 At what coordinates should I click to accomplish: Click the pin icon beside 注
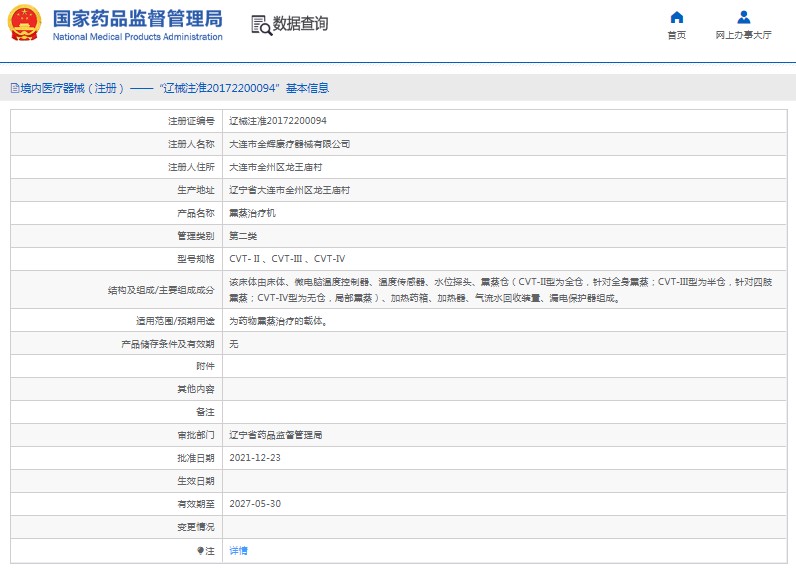[x=200, y=551]
